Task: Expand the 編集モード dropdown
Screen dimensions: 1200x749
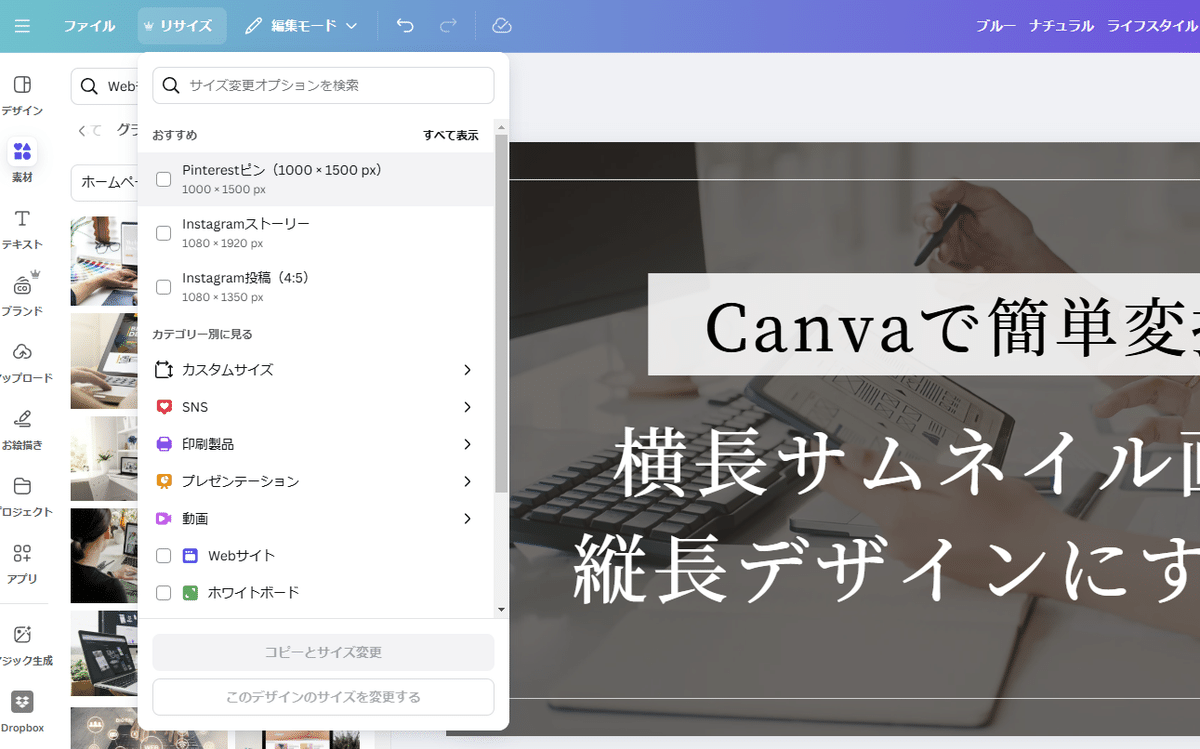Action: coord(301,26)
